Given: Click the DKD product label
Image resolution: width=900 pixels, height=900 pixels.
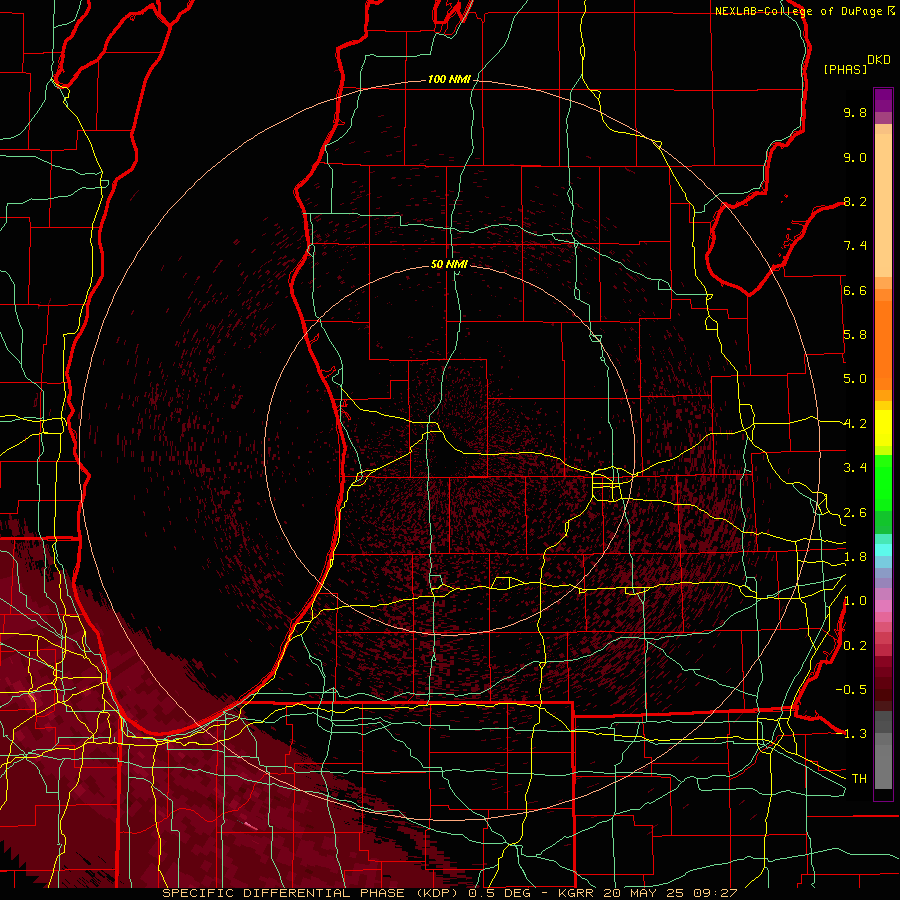Looking at the screenshot, I should [x=879, y=60].
